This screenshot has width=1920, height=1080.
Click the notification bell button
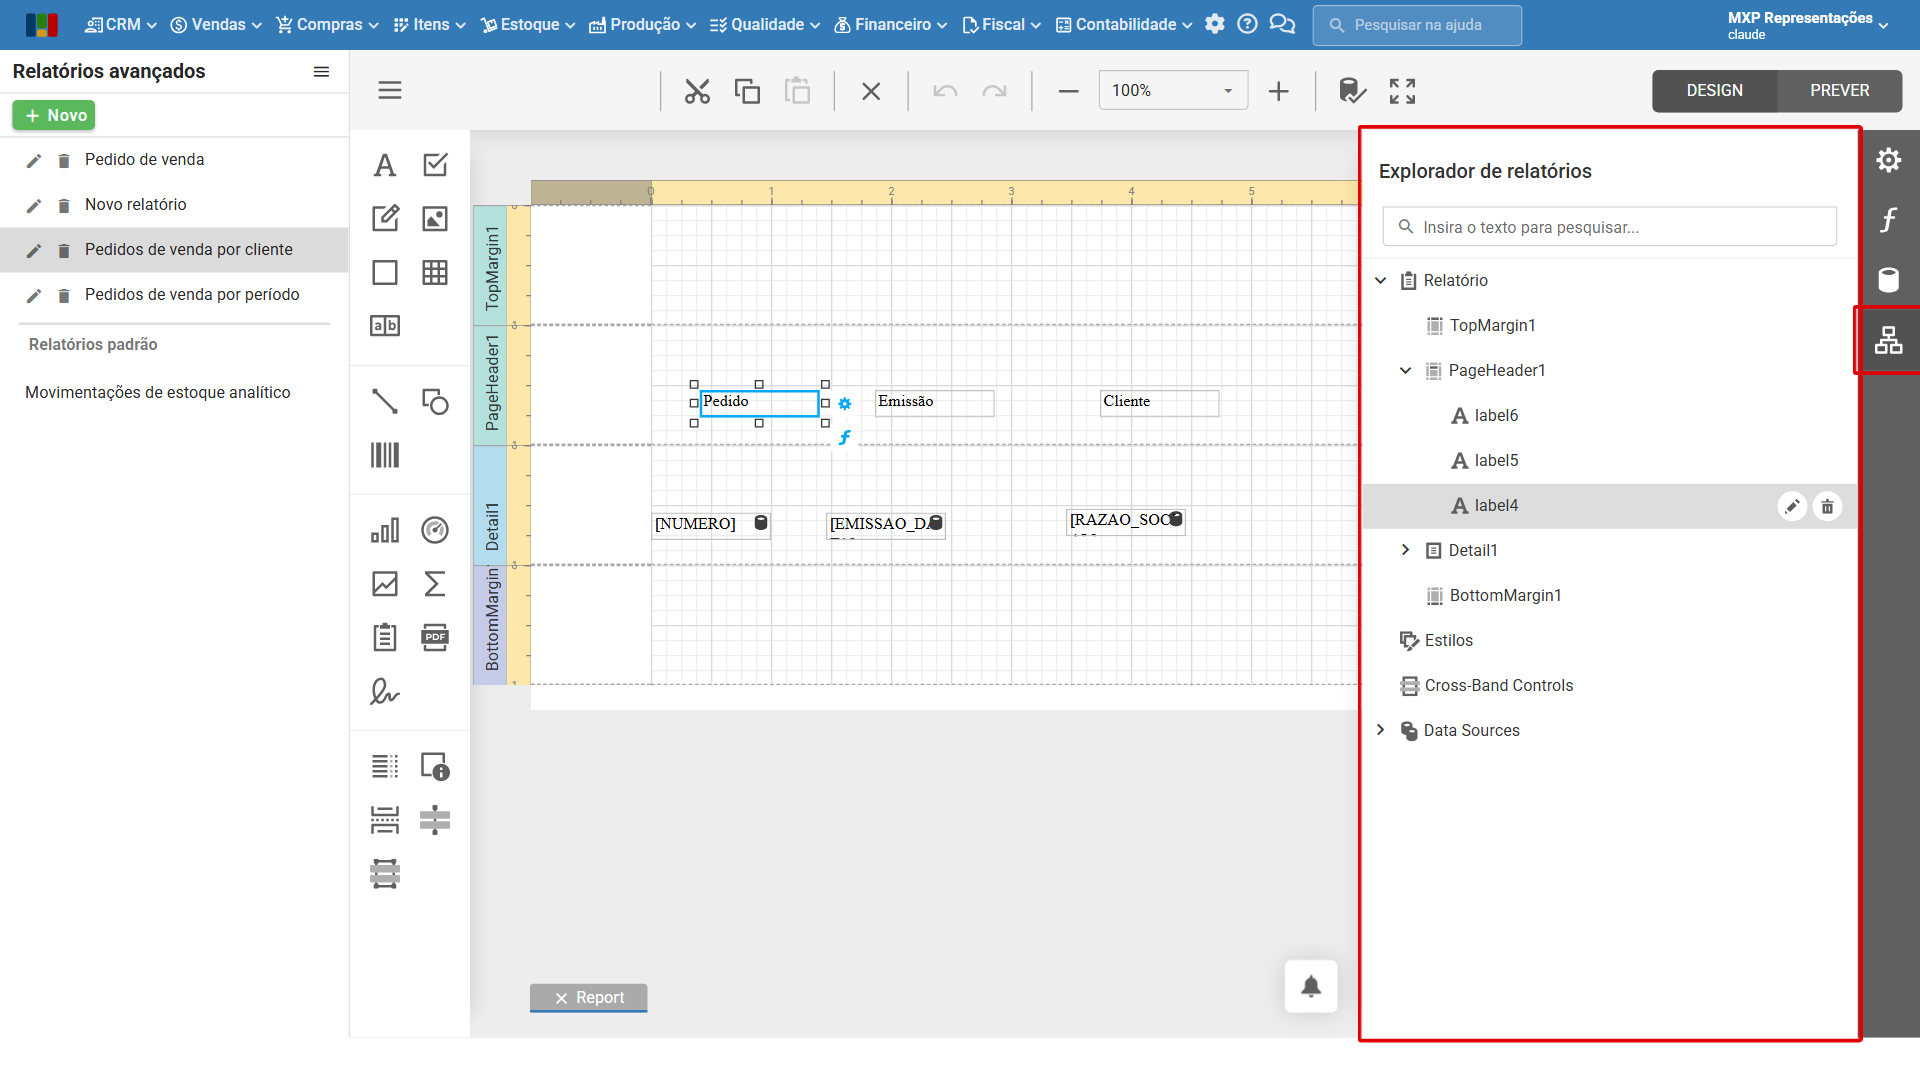(x=1311, y=987)
